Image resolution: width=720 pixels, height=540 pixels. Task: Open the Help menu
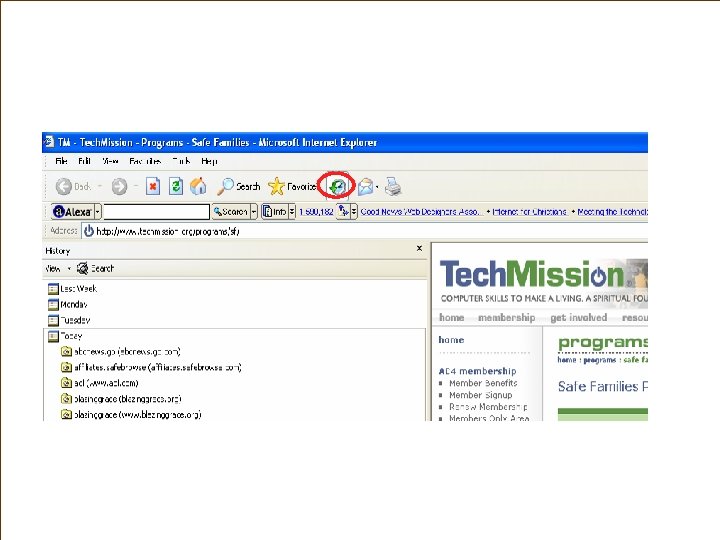(209, 161)
